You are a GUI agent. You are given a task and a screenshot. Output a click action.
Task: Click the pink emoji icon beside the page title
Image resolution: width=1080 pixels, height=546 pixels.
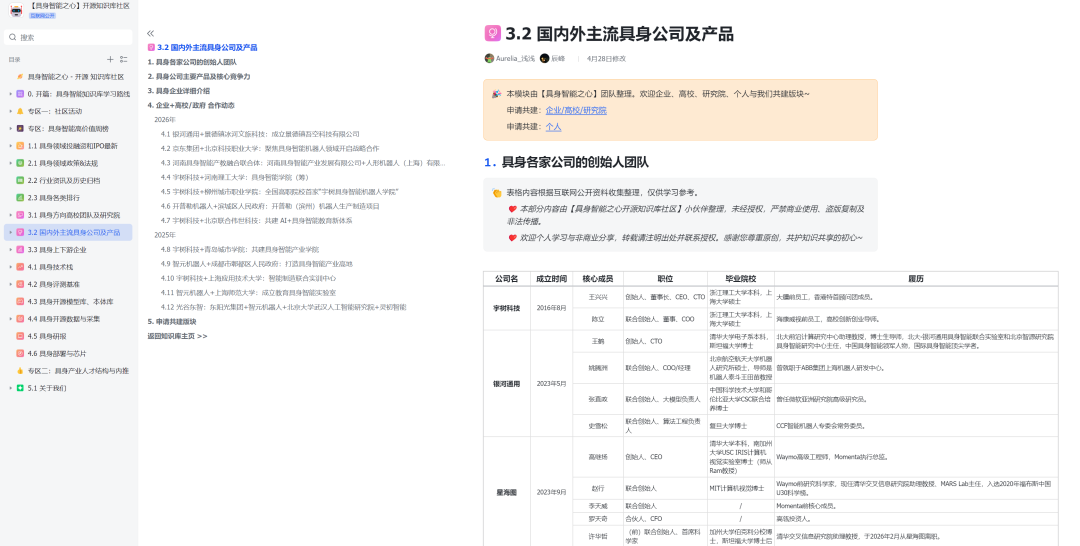[x=492, y=33]
